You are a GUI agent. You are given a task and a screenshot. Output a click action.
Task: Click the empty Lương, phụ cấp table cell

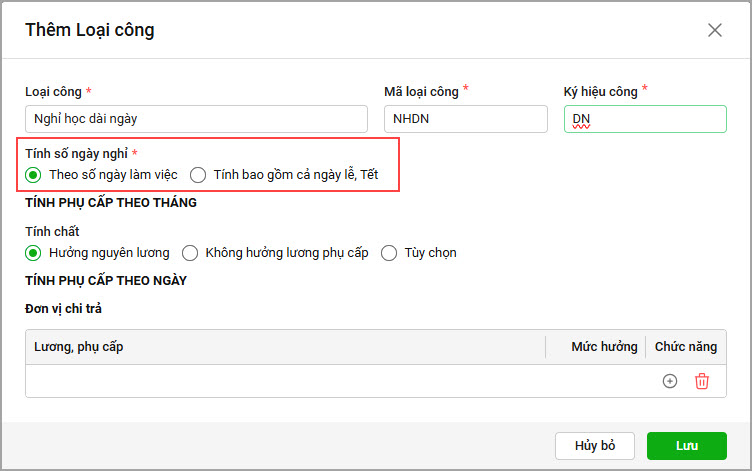(x=285, y=381)
